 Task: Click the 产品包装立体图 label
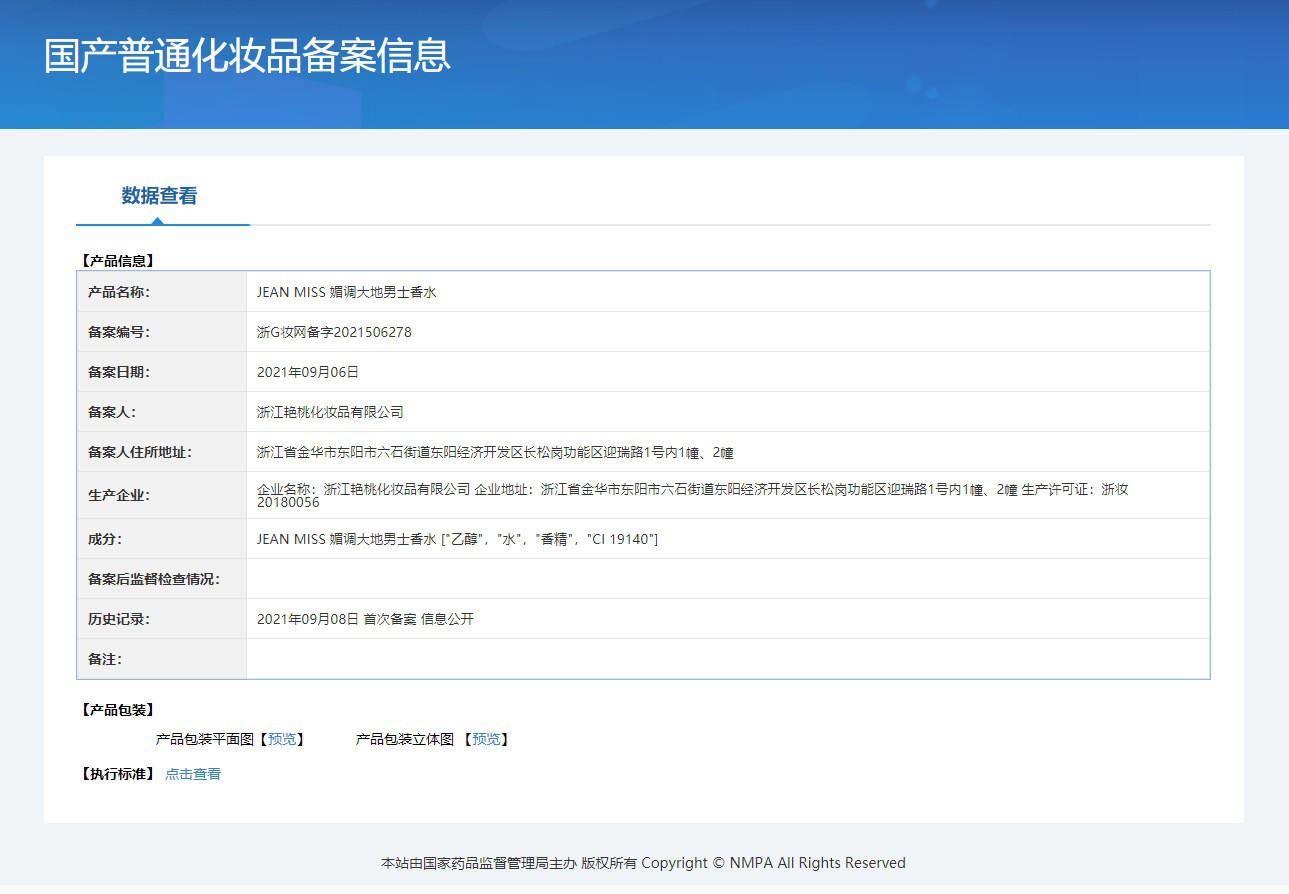405,739
